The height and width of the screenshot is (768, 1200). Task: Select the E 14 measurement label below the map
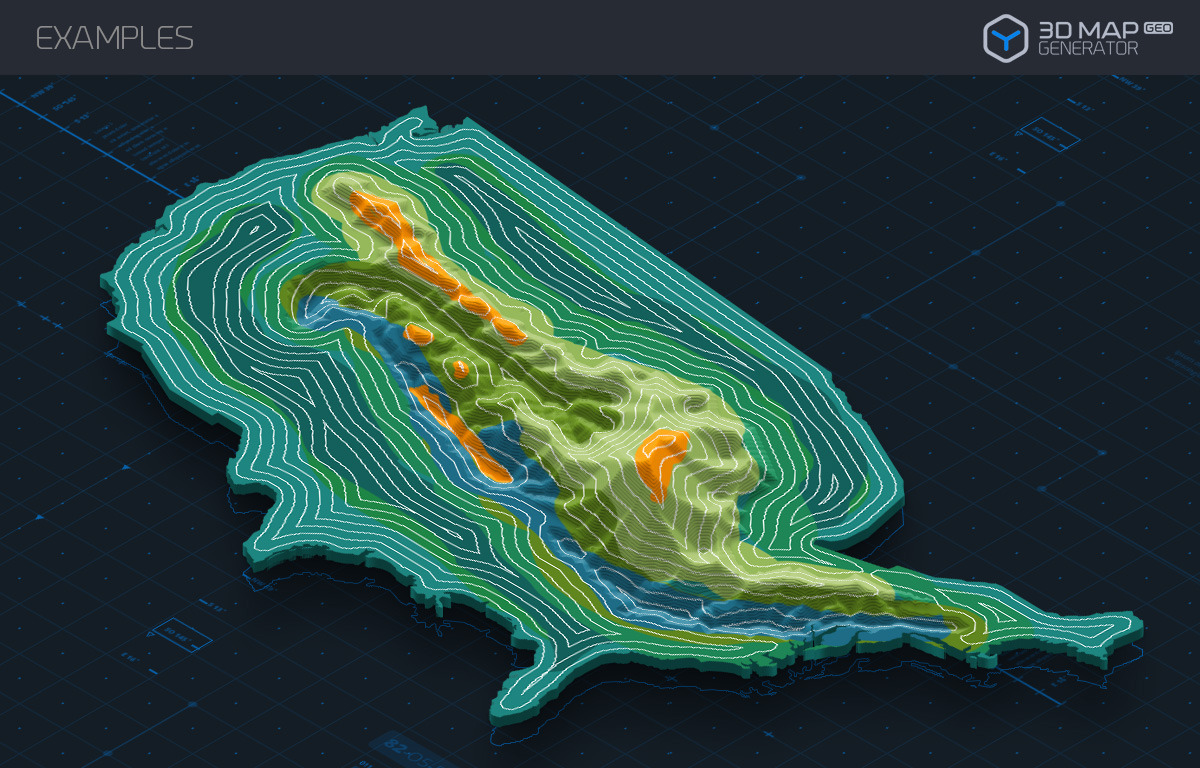[130, 658]
